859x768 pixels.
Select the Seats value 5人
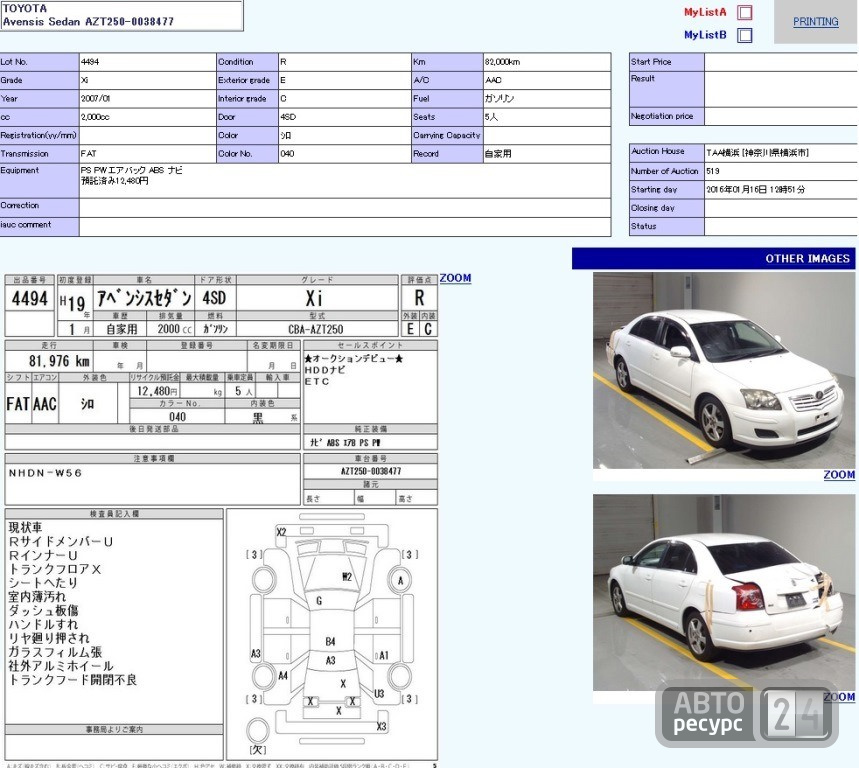coord(491,117)
